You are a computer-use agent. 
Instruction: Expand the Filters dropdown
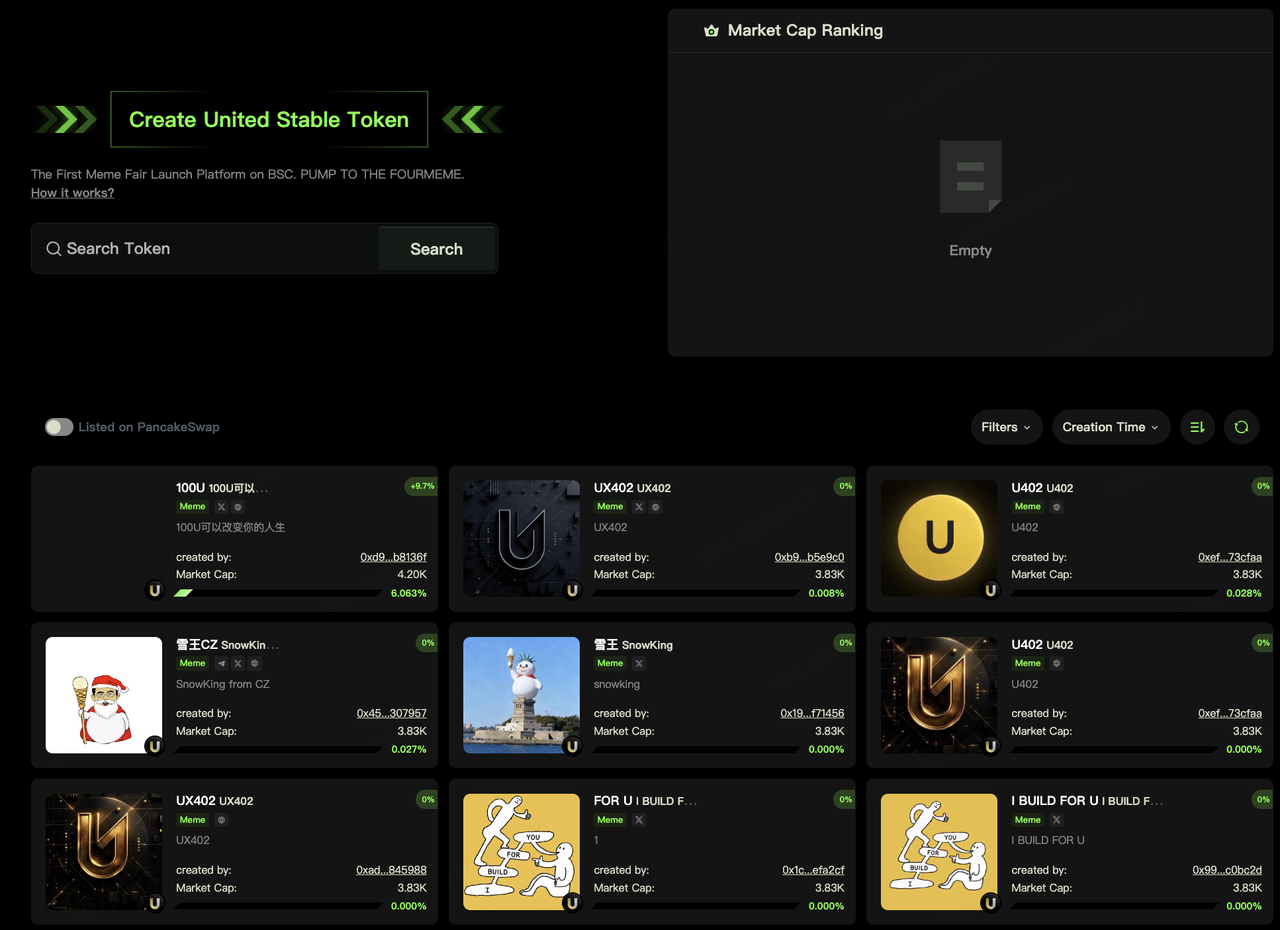pos(1006,427)
